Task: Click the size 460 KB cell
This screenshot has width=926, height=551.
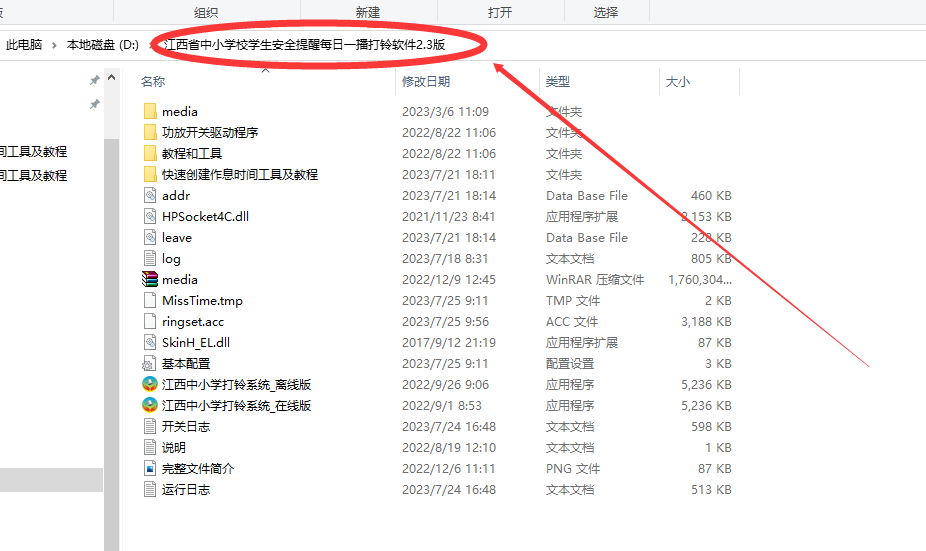Action: coord(712,195)
